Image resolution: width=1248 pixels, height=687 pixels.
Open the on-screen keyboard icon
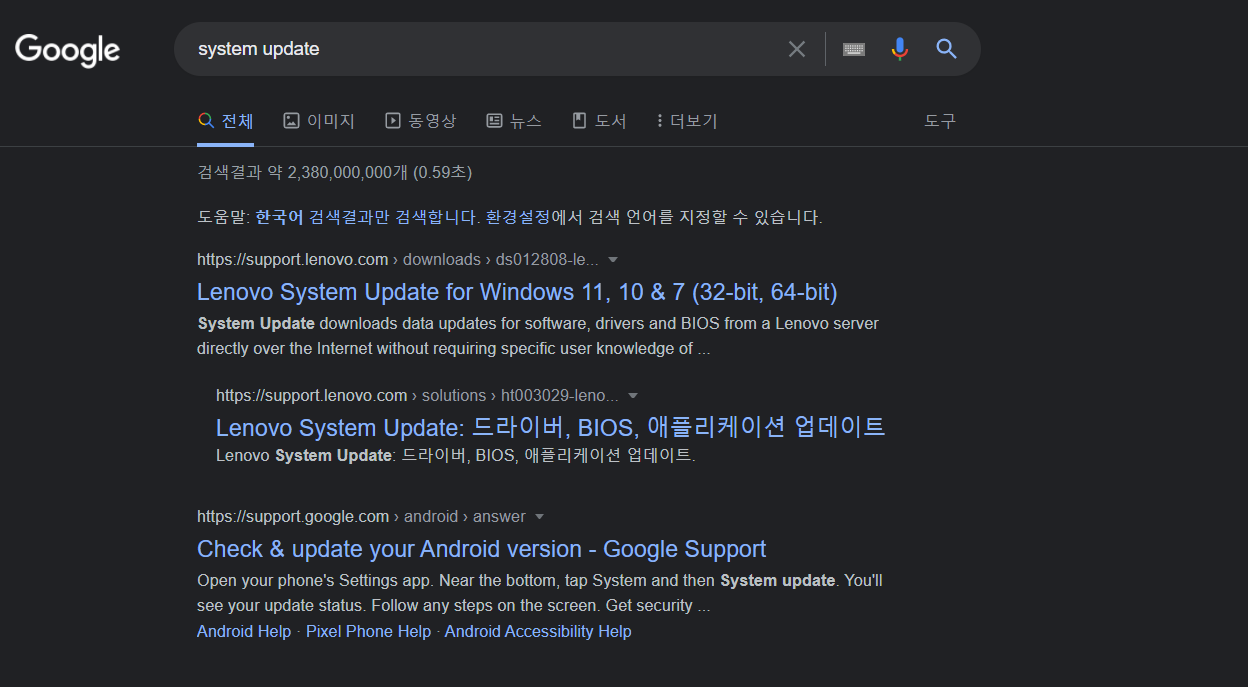coord(853,49)
